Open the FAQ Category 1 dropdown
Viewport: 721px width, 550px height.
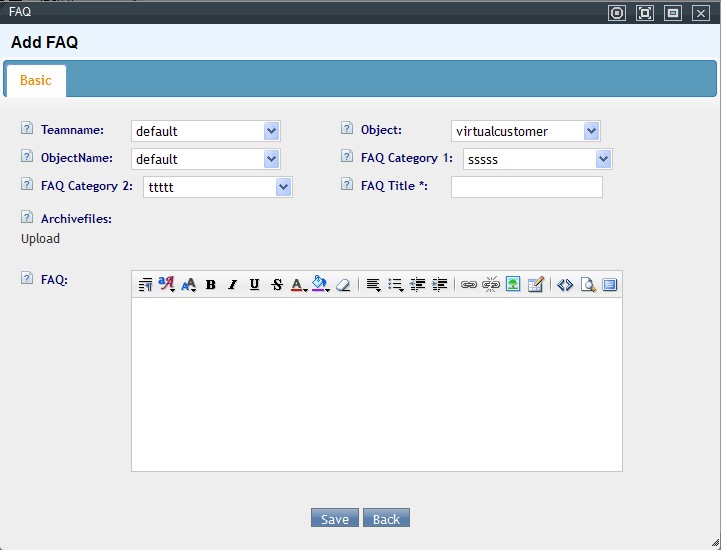pyautogui.click(x=603, y=159)
